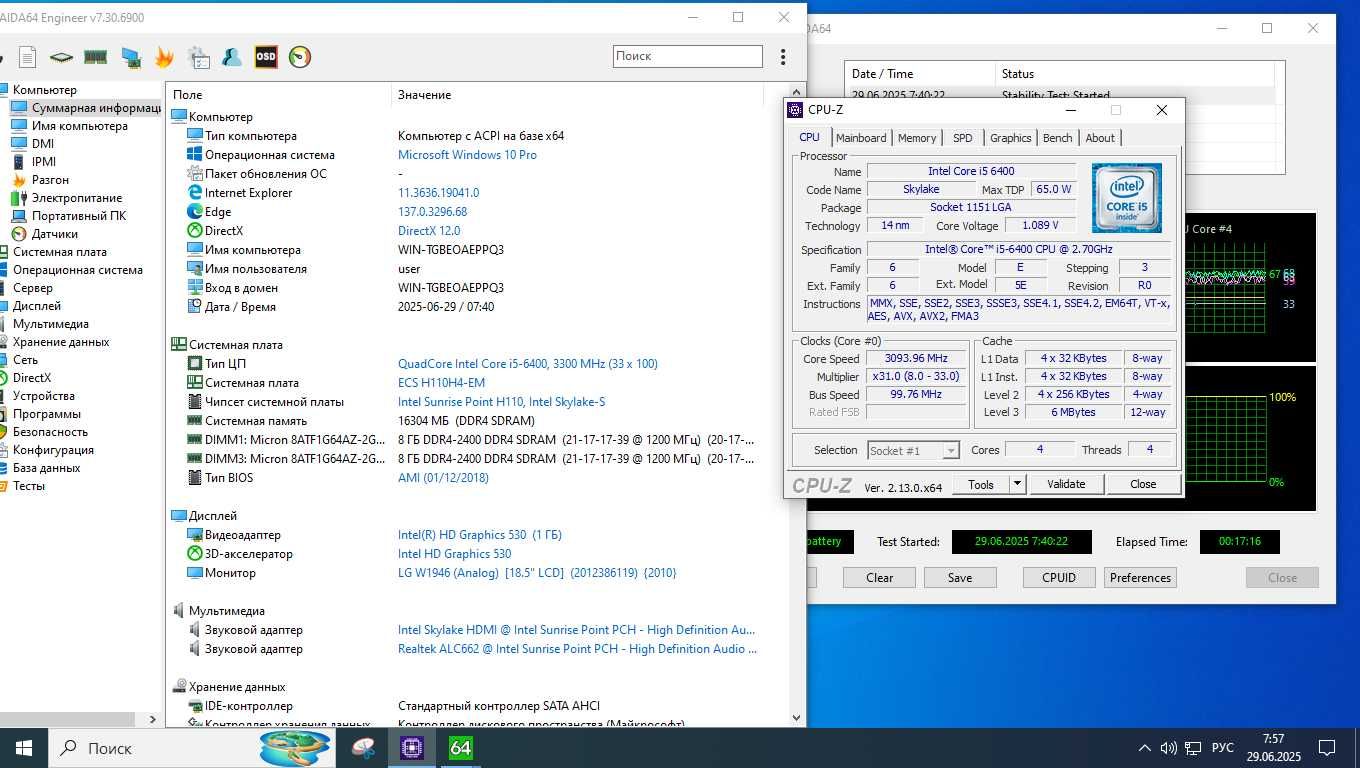Click the tree horizontal scrollbar right arrow
1360x768 pixels.
coord(153,718)
